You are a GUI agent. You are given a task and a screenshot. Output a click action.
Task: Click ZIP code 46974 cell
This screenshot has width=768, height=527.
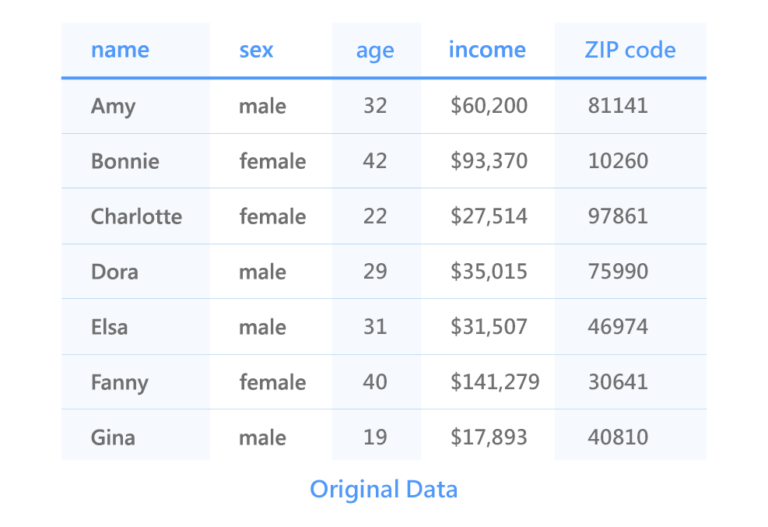(618, 327)
